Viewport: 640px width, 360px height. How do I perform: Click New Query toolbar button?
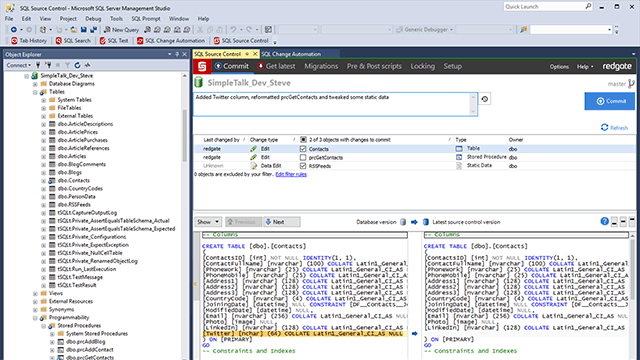click(x=121, y=30)
